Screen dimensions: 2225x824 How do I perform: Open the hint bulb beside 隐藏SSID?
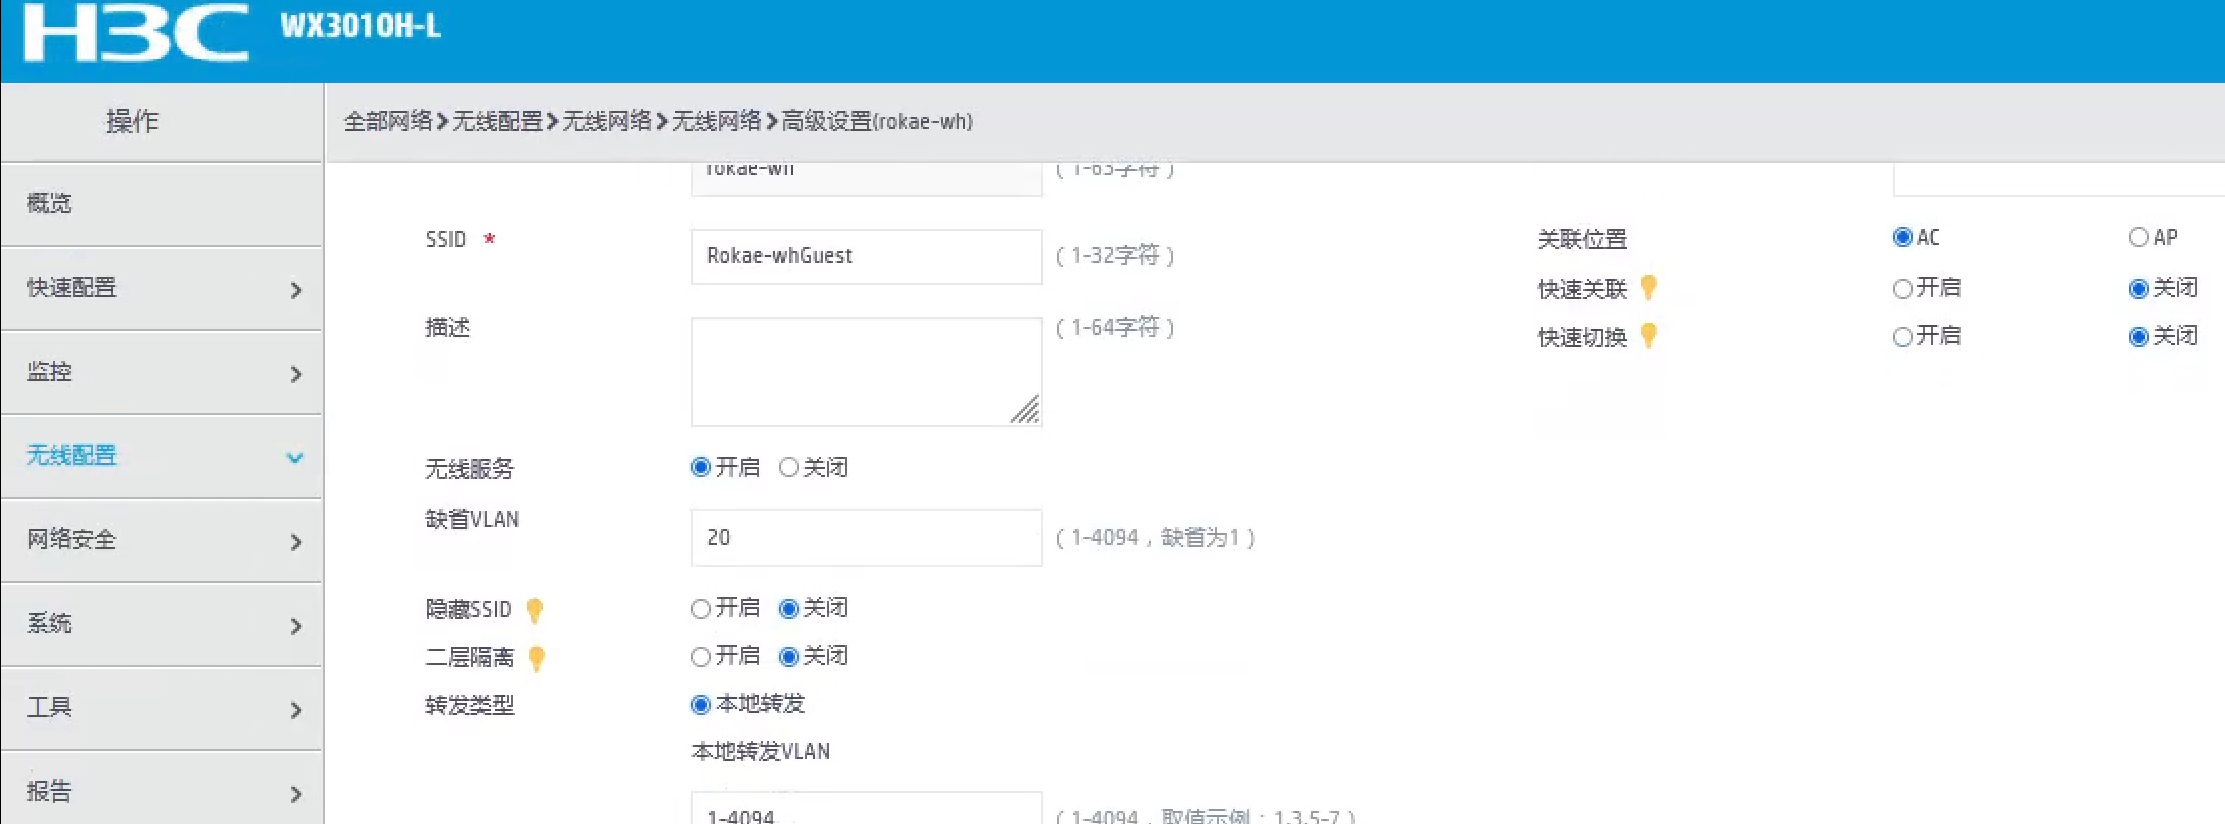pos(535,609)
